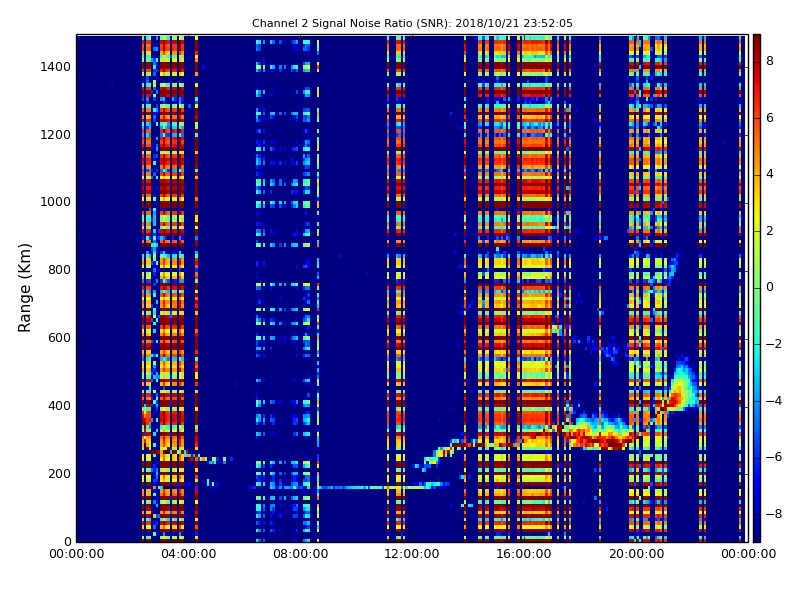
Task: Click the 800 tick label on range axis
Action: click(x=59, y=270)
